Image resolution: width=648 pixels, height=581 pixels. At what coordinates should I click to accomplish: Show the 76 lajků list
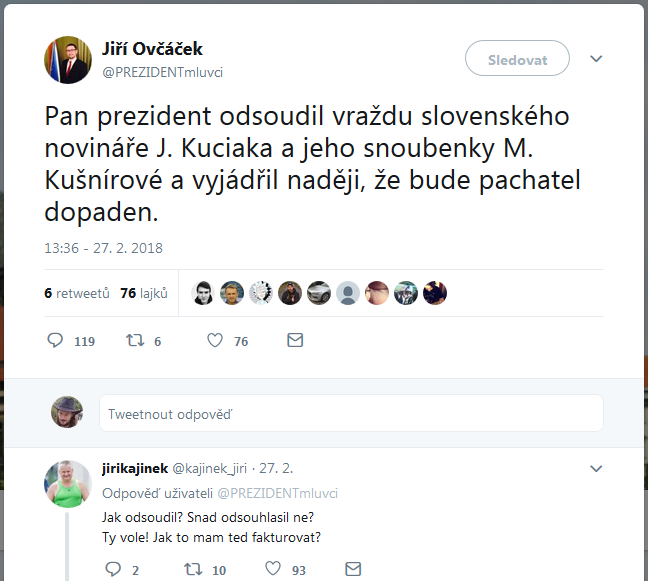[143, 294]
